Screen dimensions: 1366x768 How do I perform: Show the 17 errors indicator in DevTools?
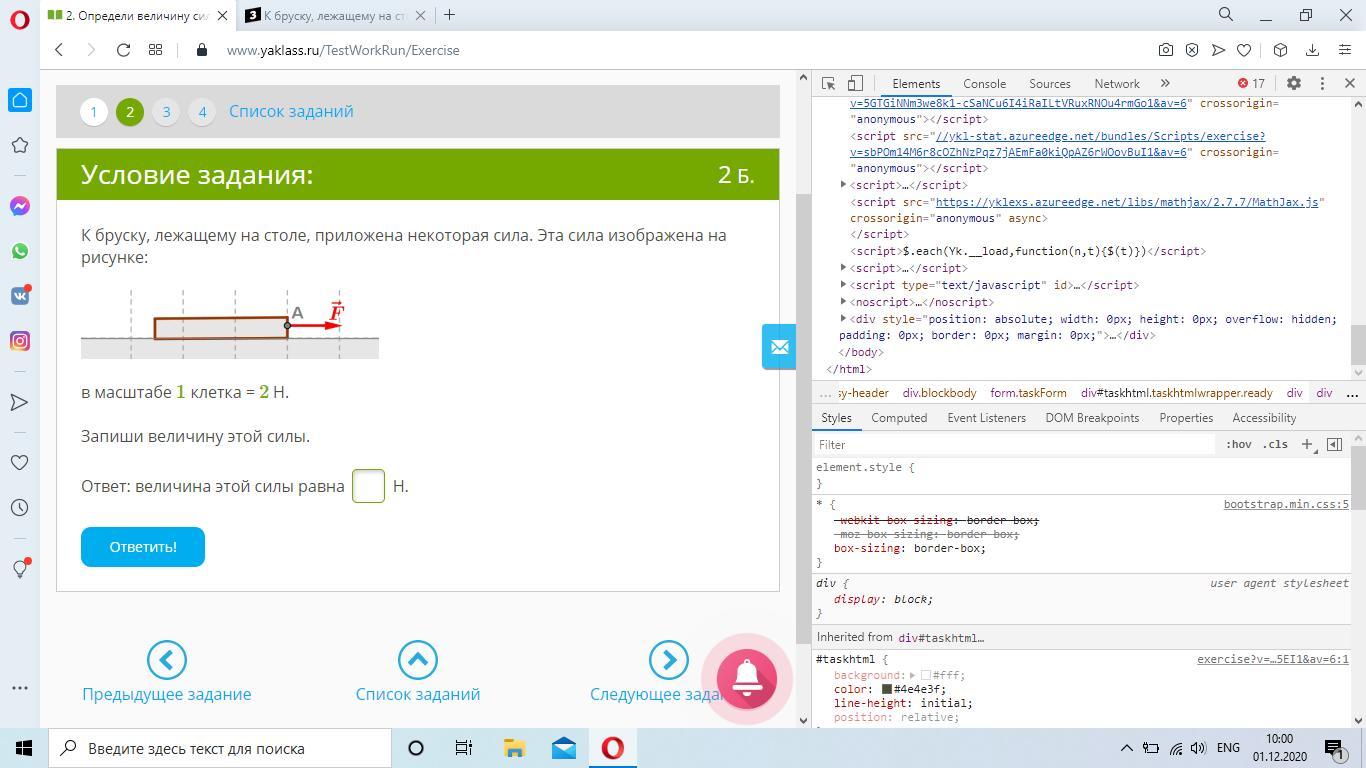(x=1251, y=84)
